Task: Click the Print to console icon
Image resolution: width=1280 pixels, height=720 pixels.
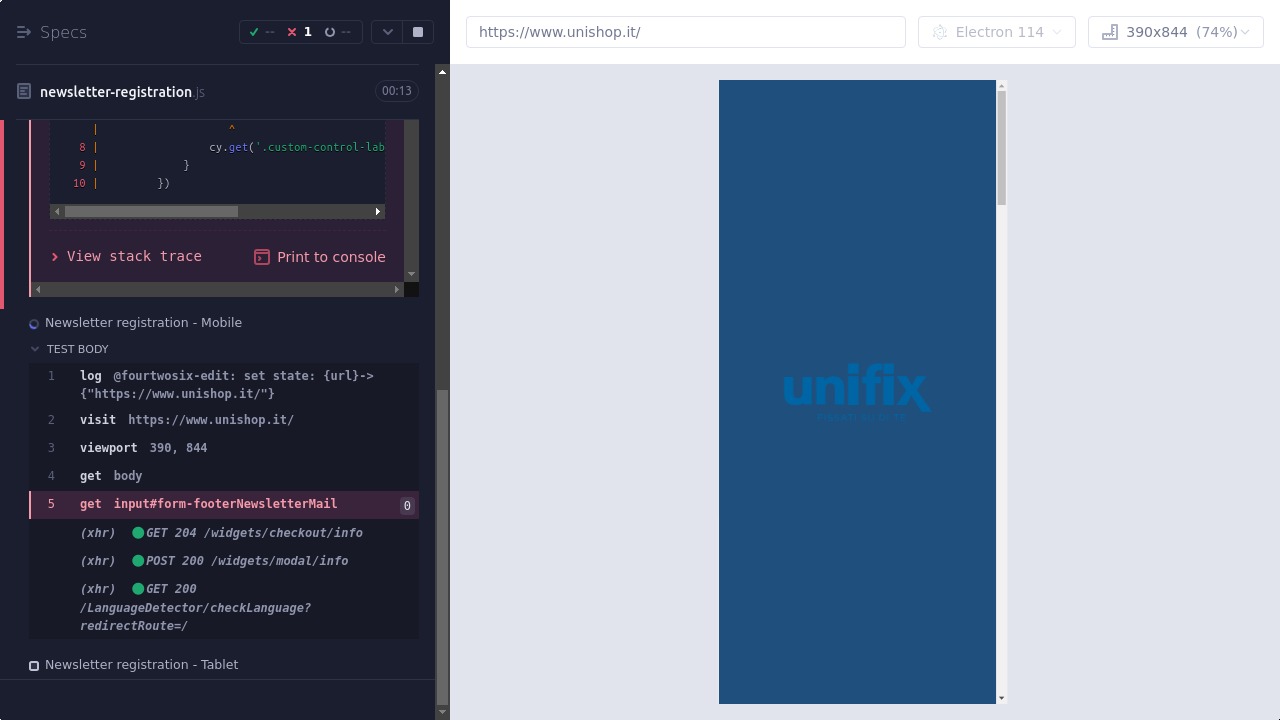Action: point(262,257)
